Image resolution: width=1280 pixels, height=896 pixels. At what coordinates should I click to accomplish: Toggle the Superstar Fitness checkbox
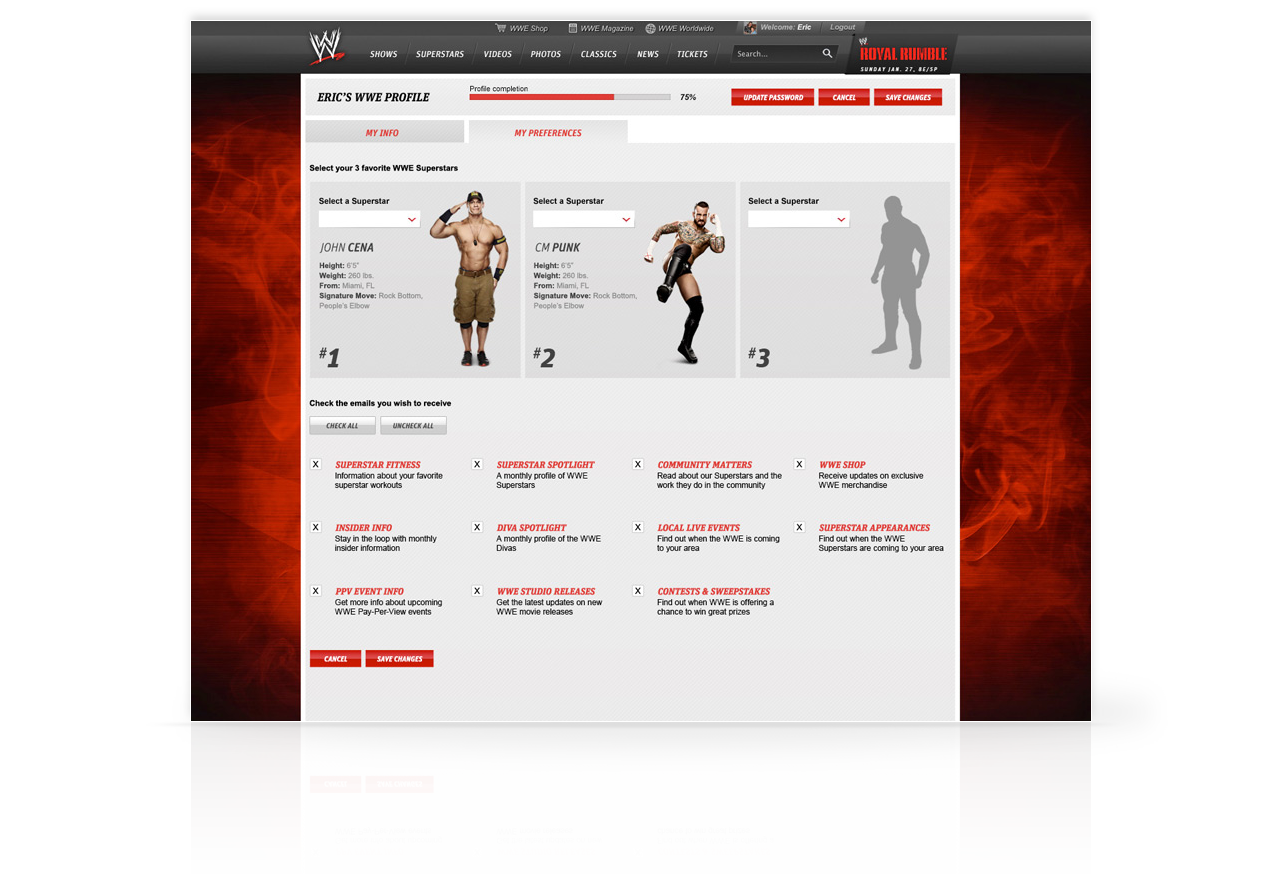click(x=316, y=464)
